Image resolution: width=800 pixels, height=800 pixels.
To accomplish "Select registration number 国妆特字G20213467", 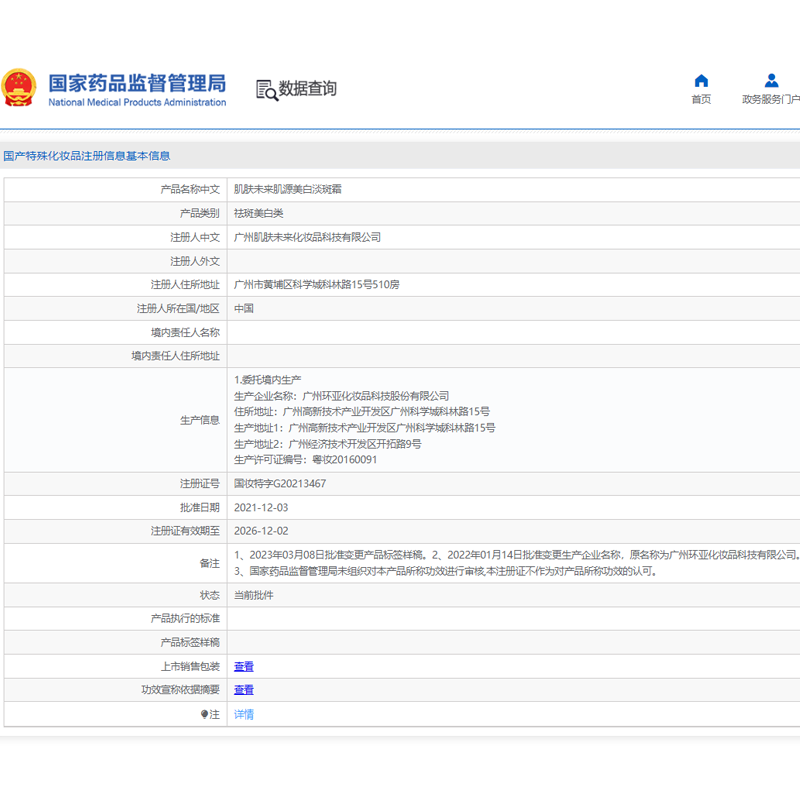I will pos(280,484).
